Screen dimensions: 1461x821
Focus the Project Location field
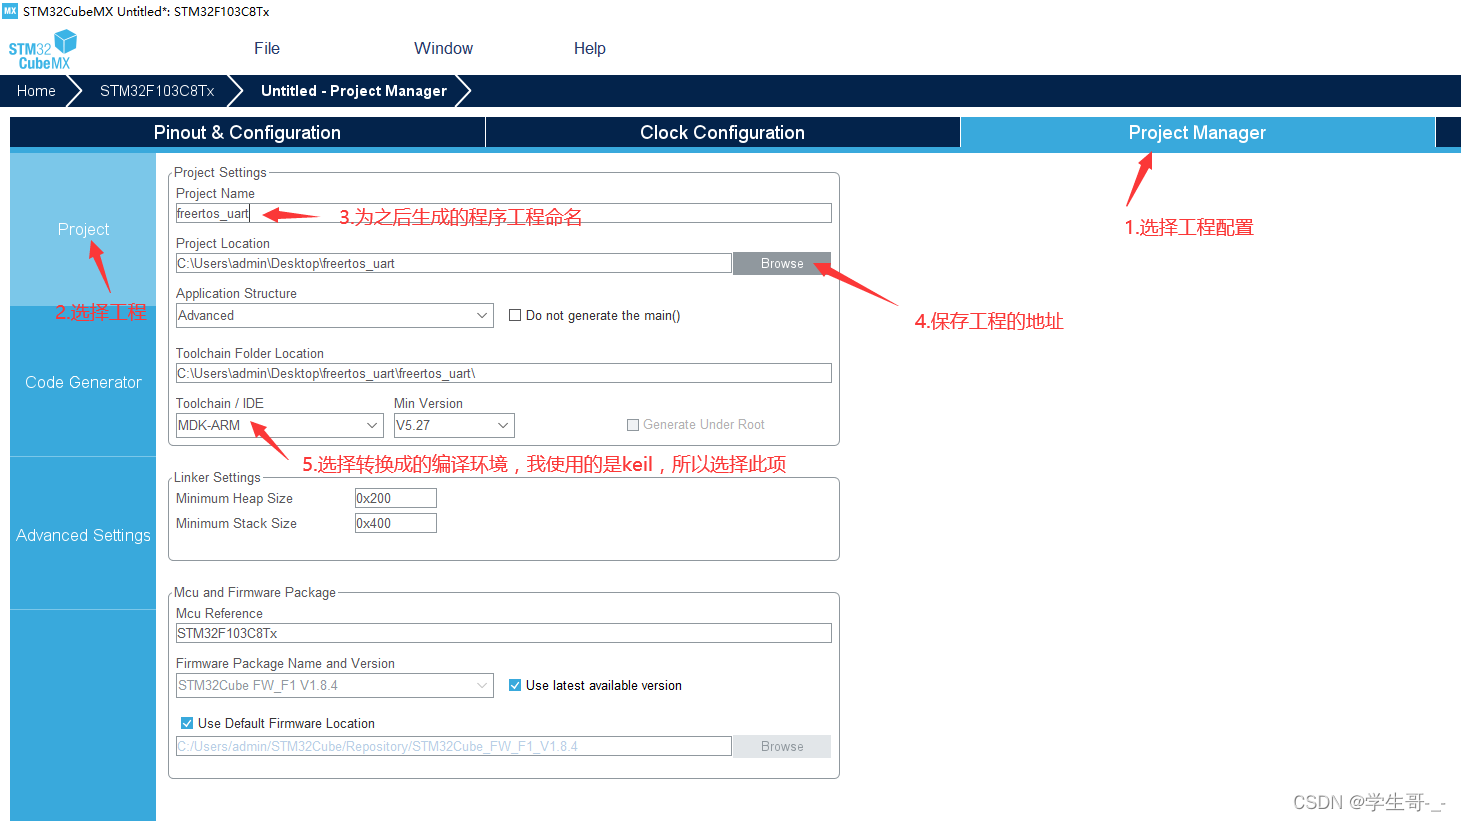tap(454, 263)
